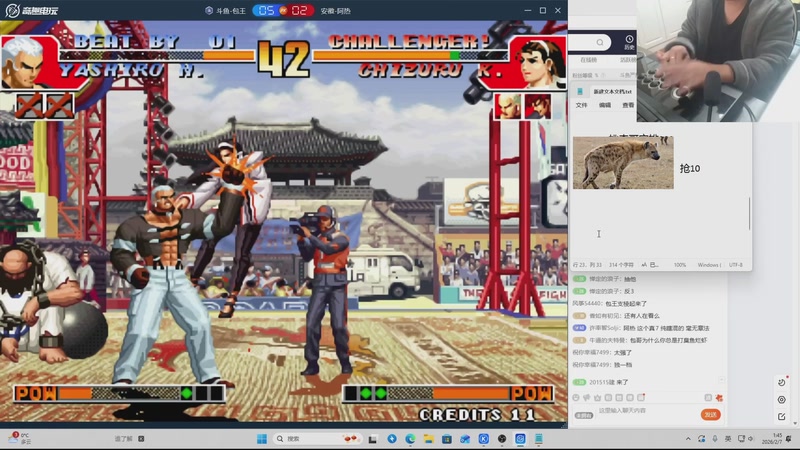Click the weather widget showing 0°C

[x=19, y=438]
